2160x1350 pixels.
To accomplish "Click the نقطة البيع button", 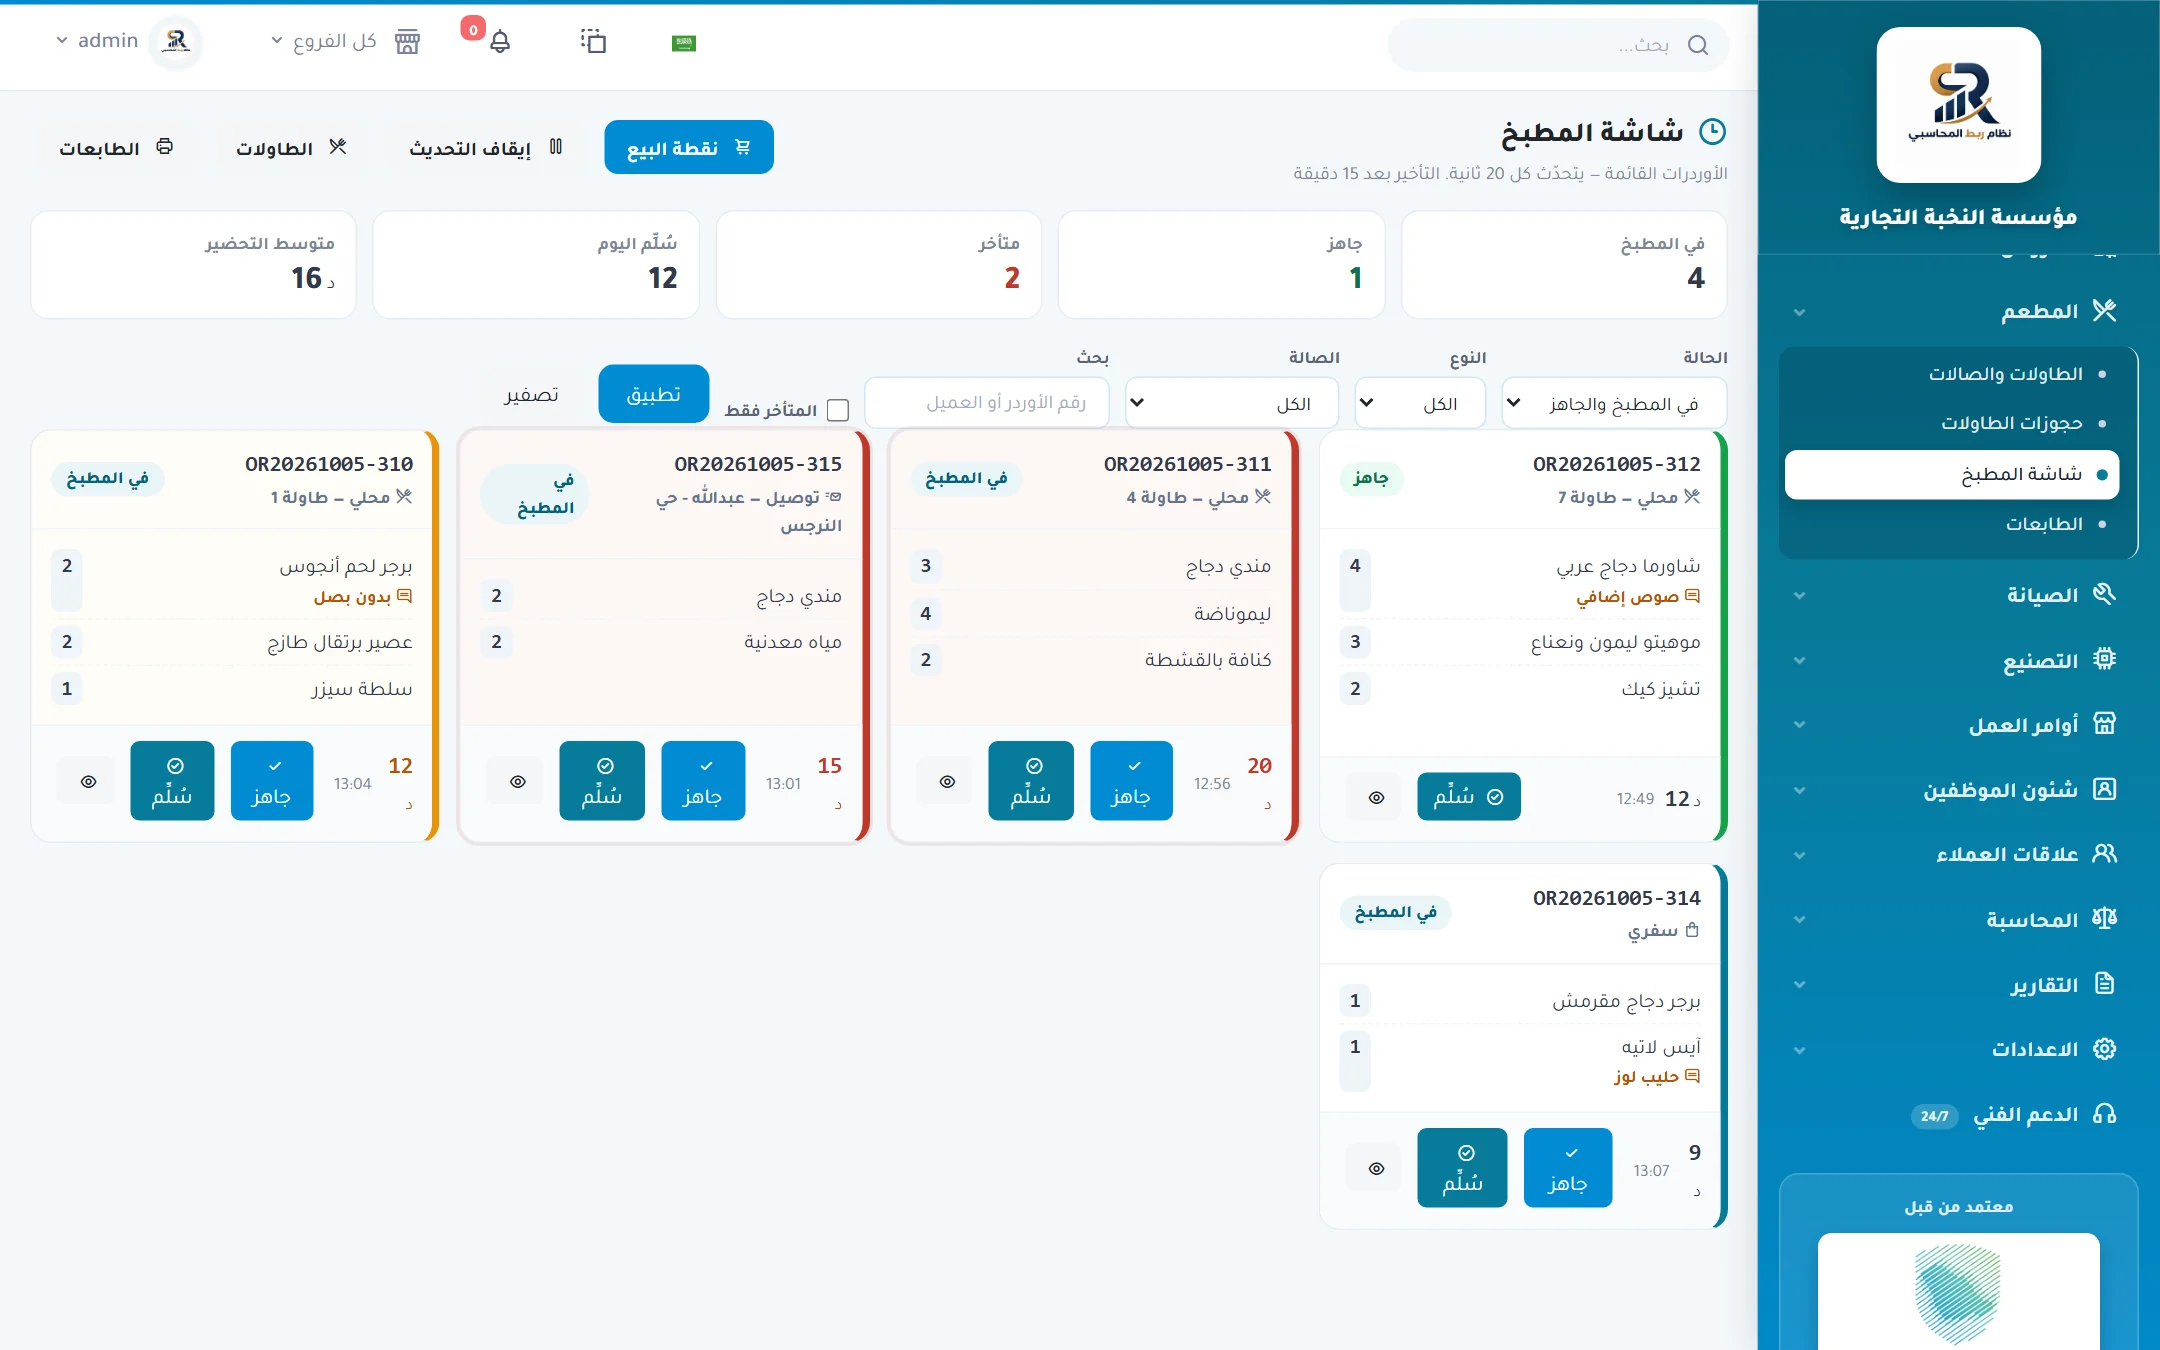I will click(x=689, y=147).
